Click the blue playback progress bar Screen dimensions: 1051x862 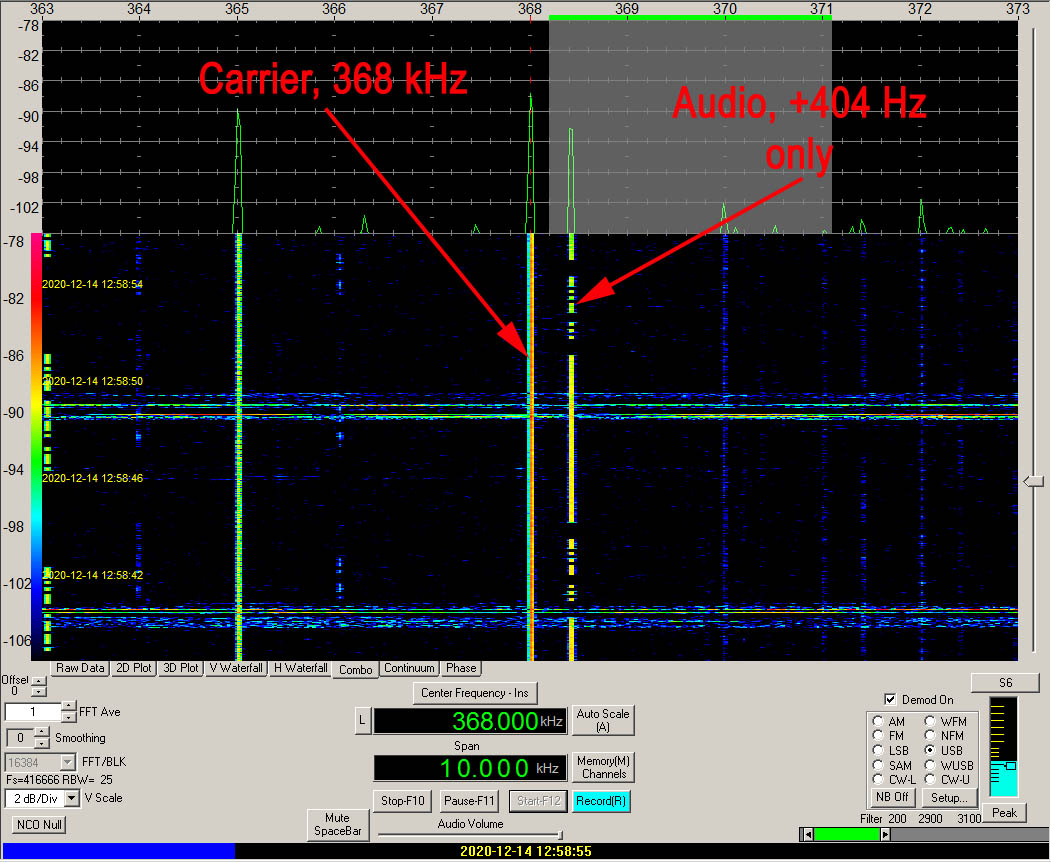tap(119, 851)
